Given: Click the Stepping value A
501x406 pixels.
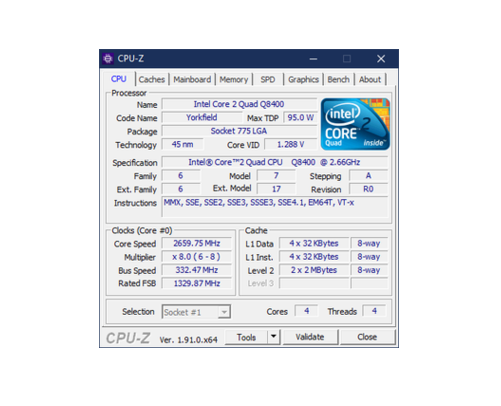Looking at the screenshot, I should 368,176.
